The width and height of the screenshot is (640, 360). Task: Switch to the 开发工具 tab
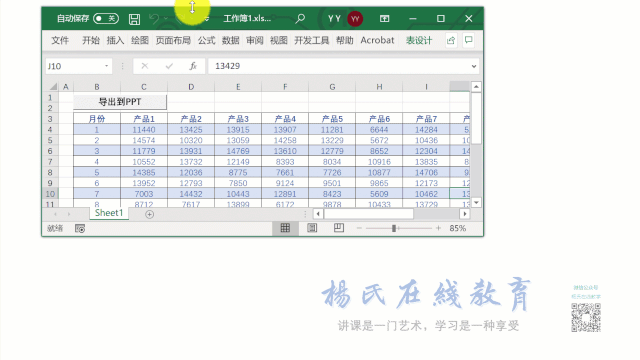(311, 40)
